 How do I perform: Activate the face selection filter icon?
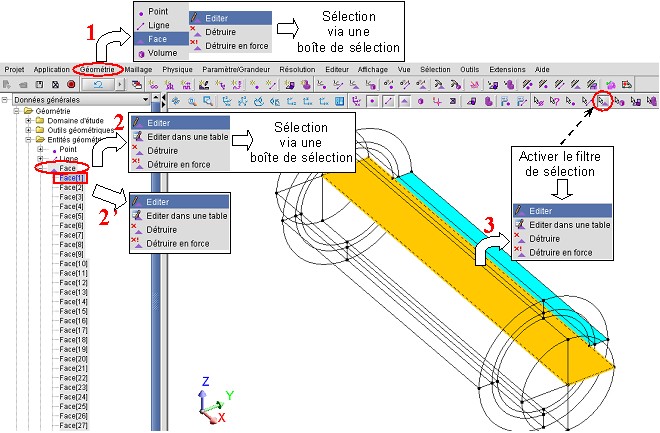point(604,101)
